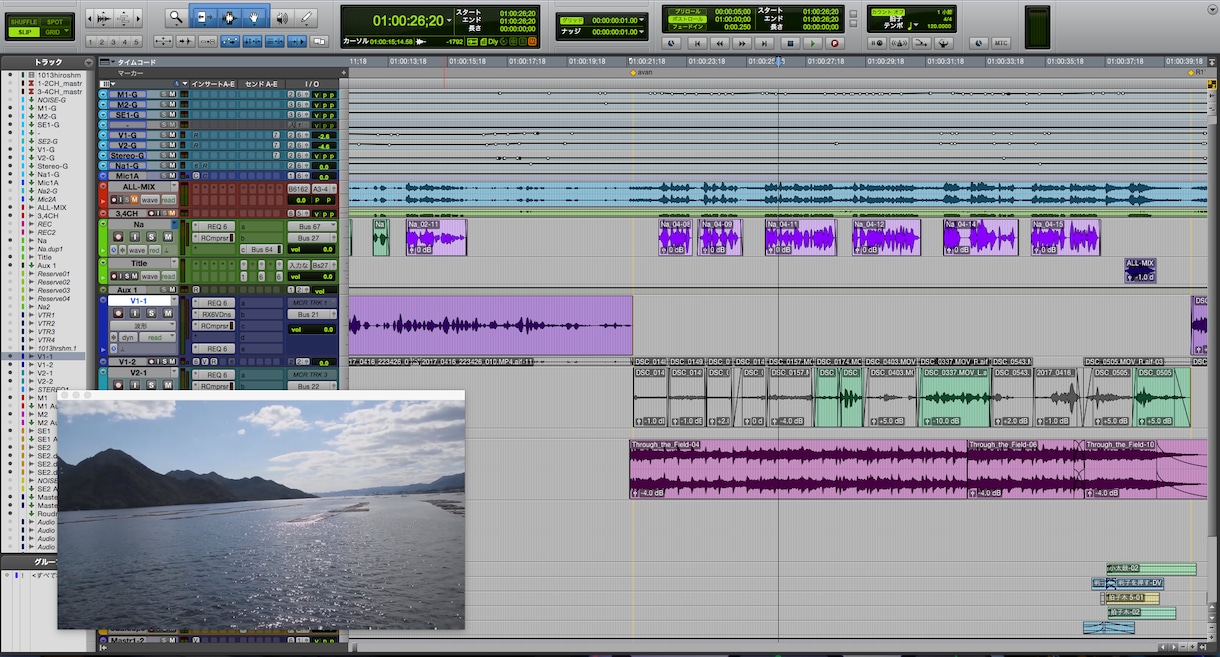
Task: Toggle Grid edit mode
Action: (x=54, y=32)
